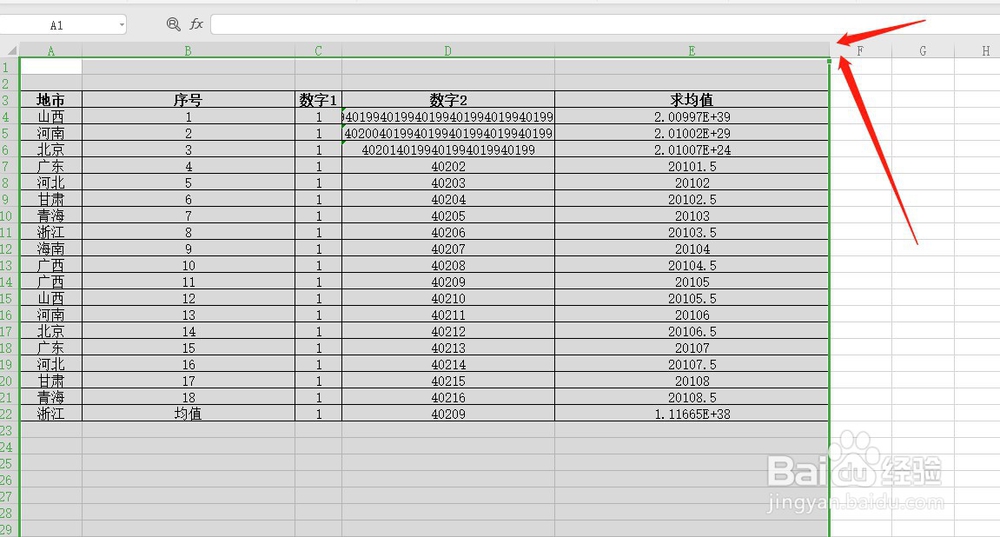The width and height of the screenshot is (1000, 537).
Task: Click the 序号 value 10
Action: [x=188, y=265]
